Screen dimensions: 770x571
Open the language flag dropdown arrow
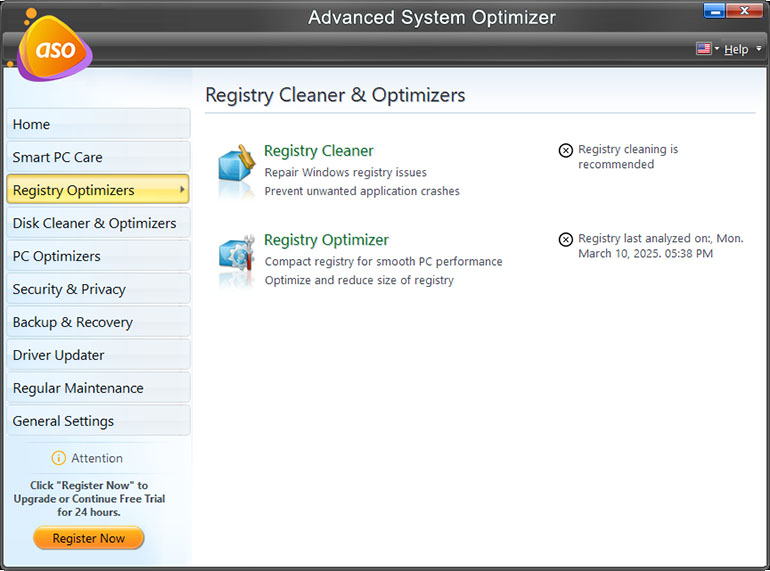[717, 49]
